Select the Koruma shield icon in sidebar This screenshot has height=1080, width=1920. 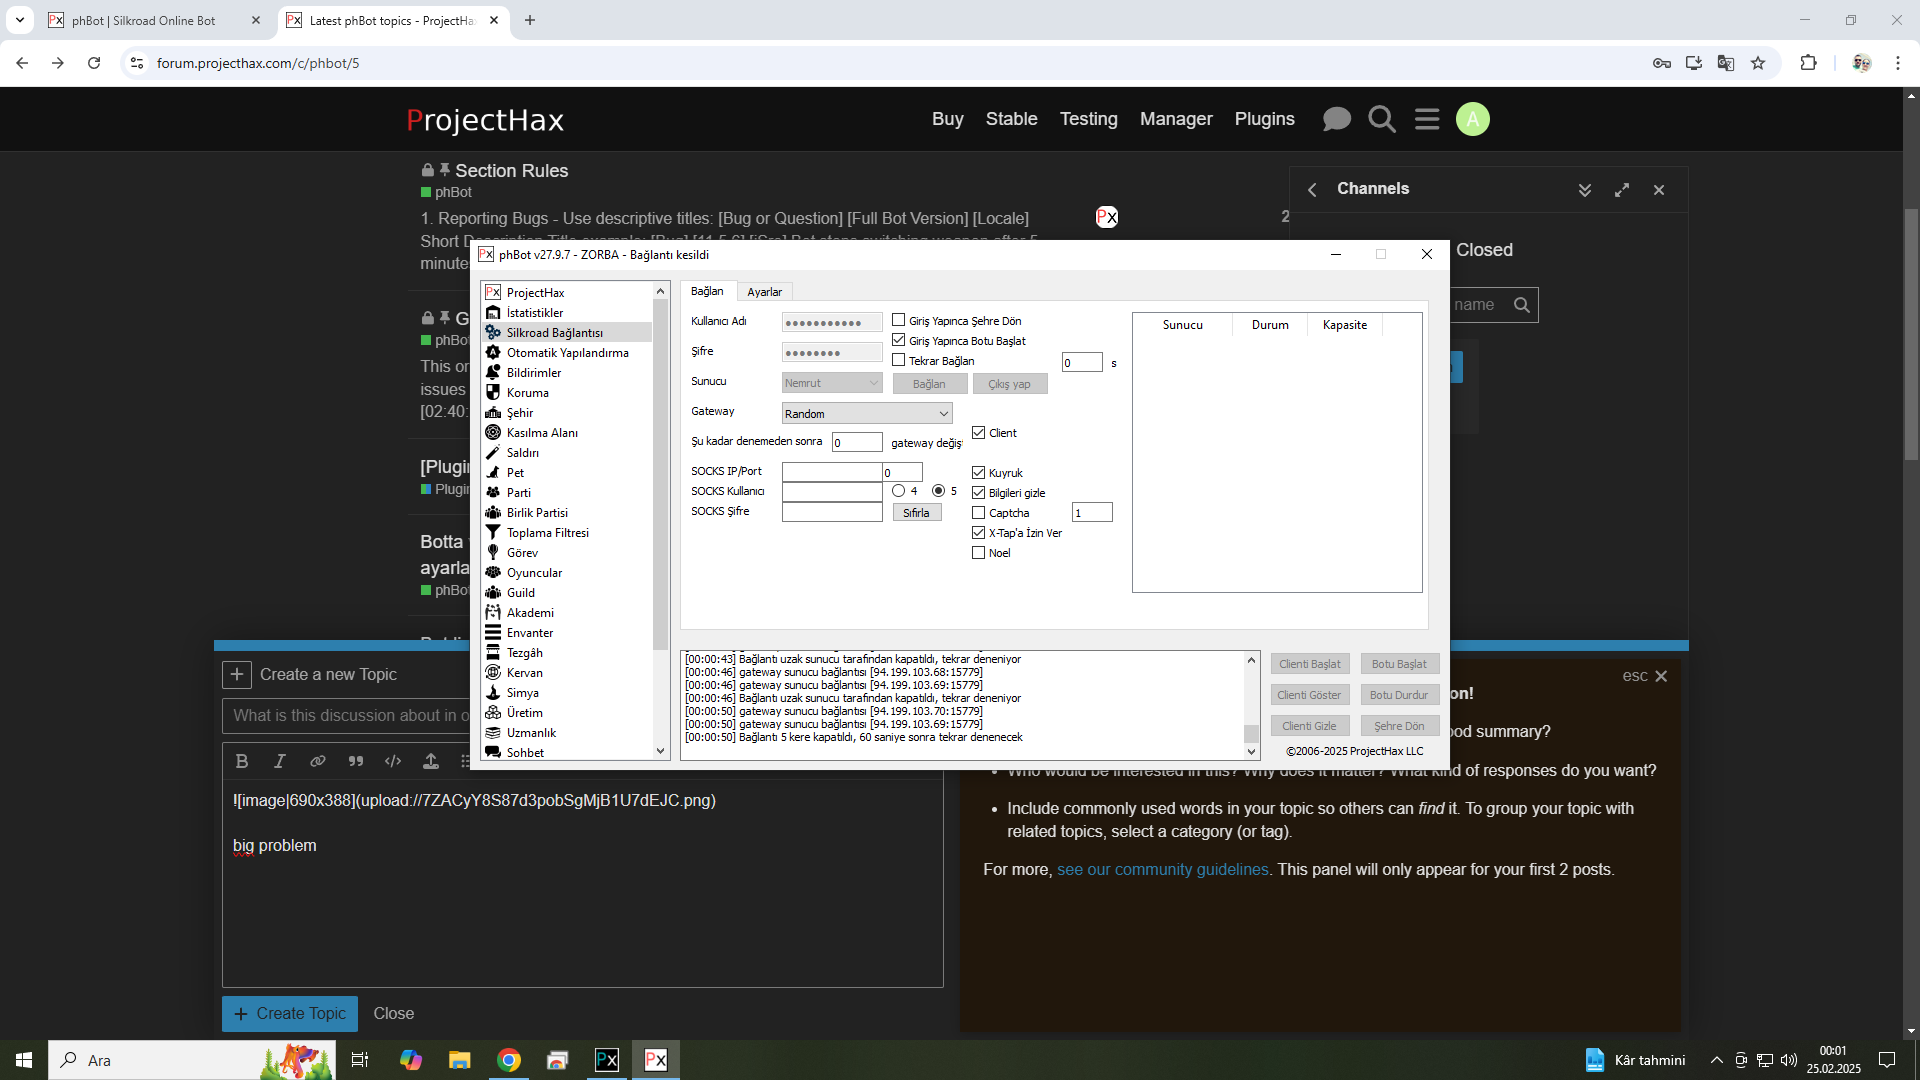[x=493, y=392]
